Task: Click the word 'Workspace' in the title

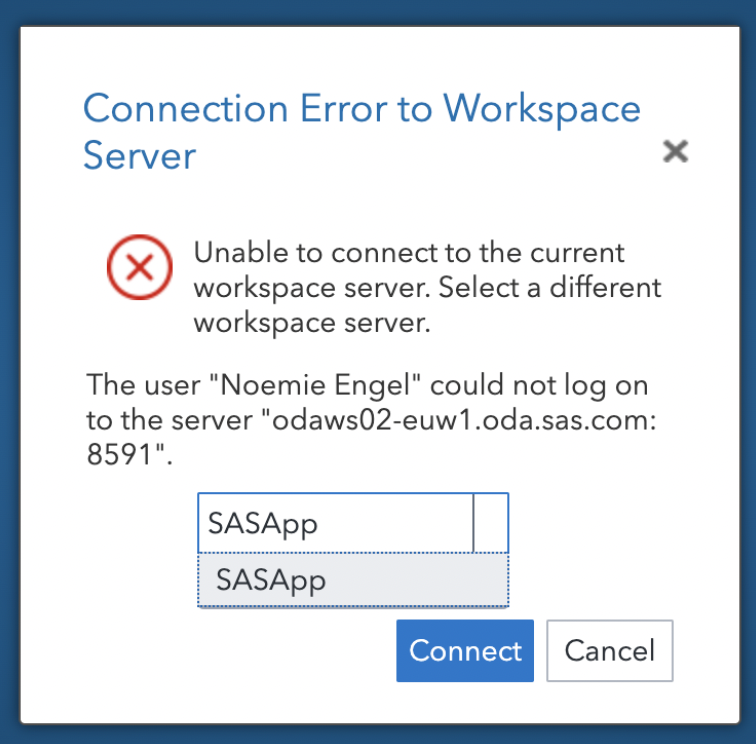Action: [x=541, y=108]
